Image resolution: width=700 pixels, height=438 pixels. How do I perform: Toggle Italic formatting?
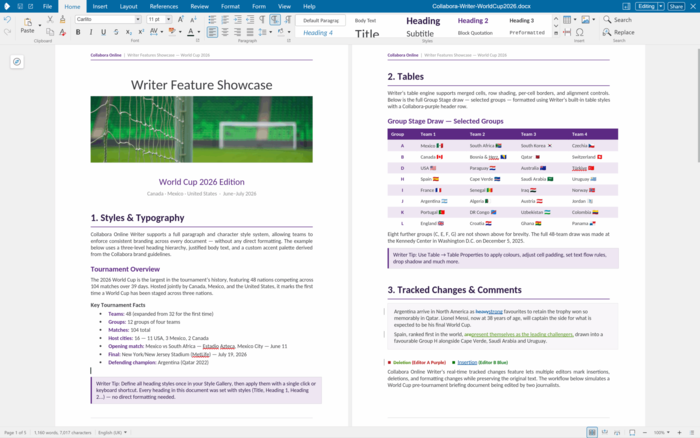point(91,32)
